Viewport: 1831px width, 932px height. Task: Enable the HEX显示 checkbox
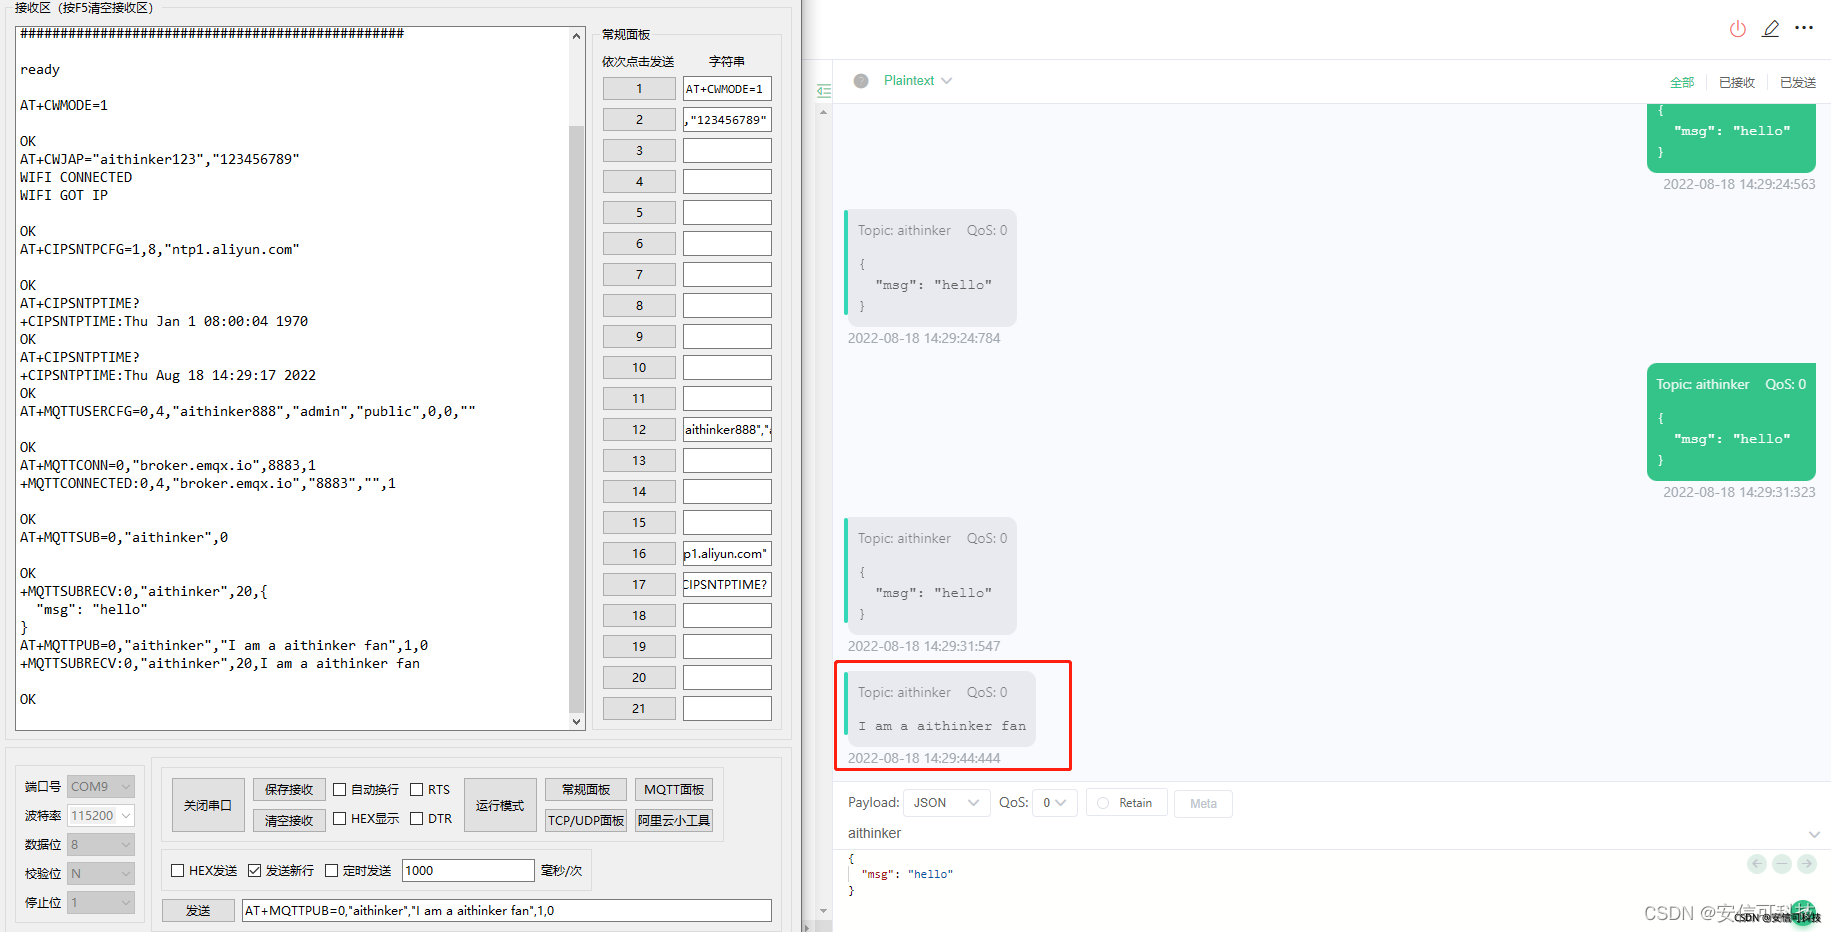(341, 818)
